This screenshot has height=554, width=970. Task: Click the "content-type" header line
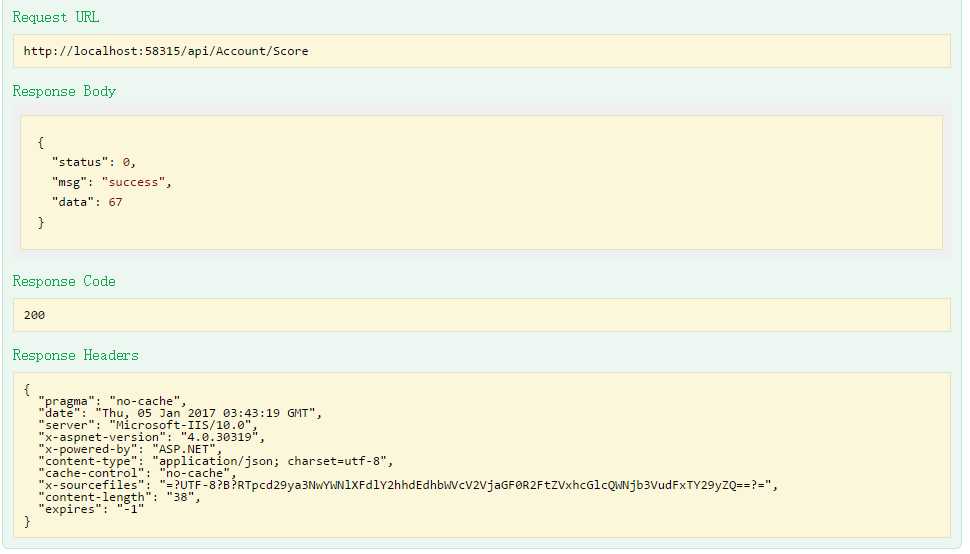pos(215,461)
